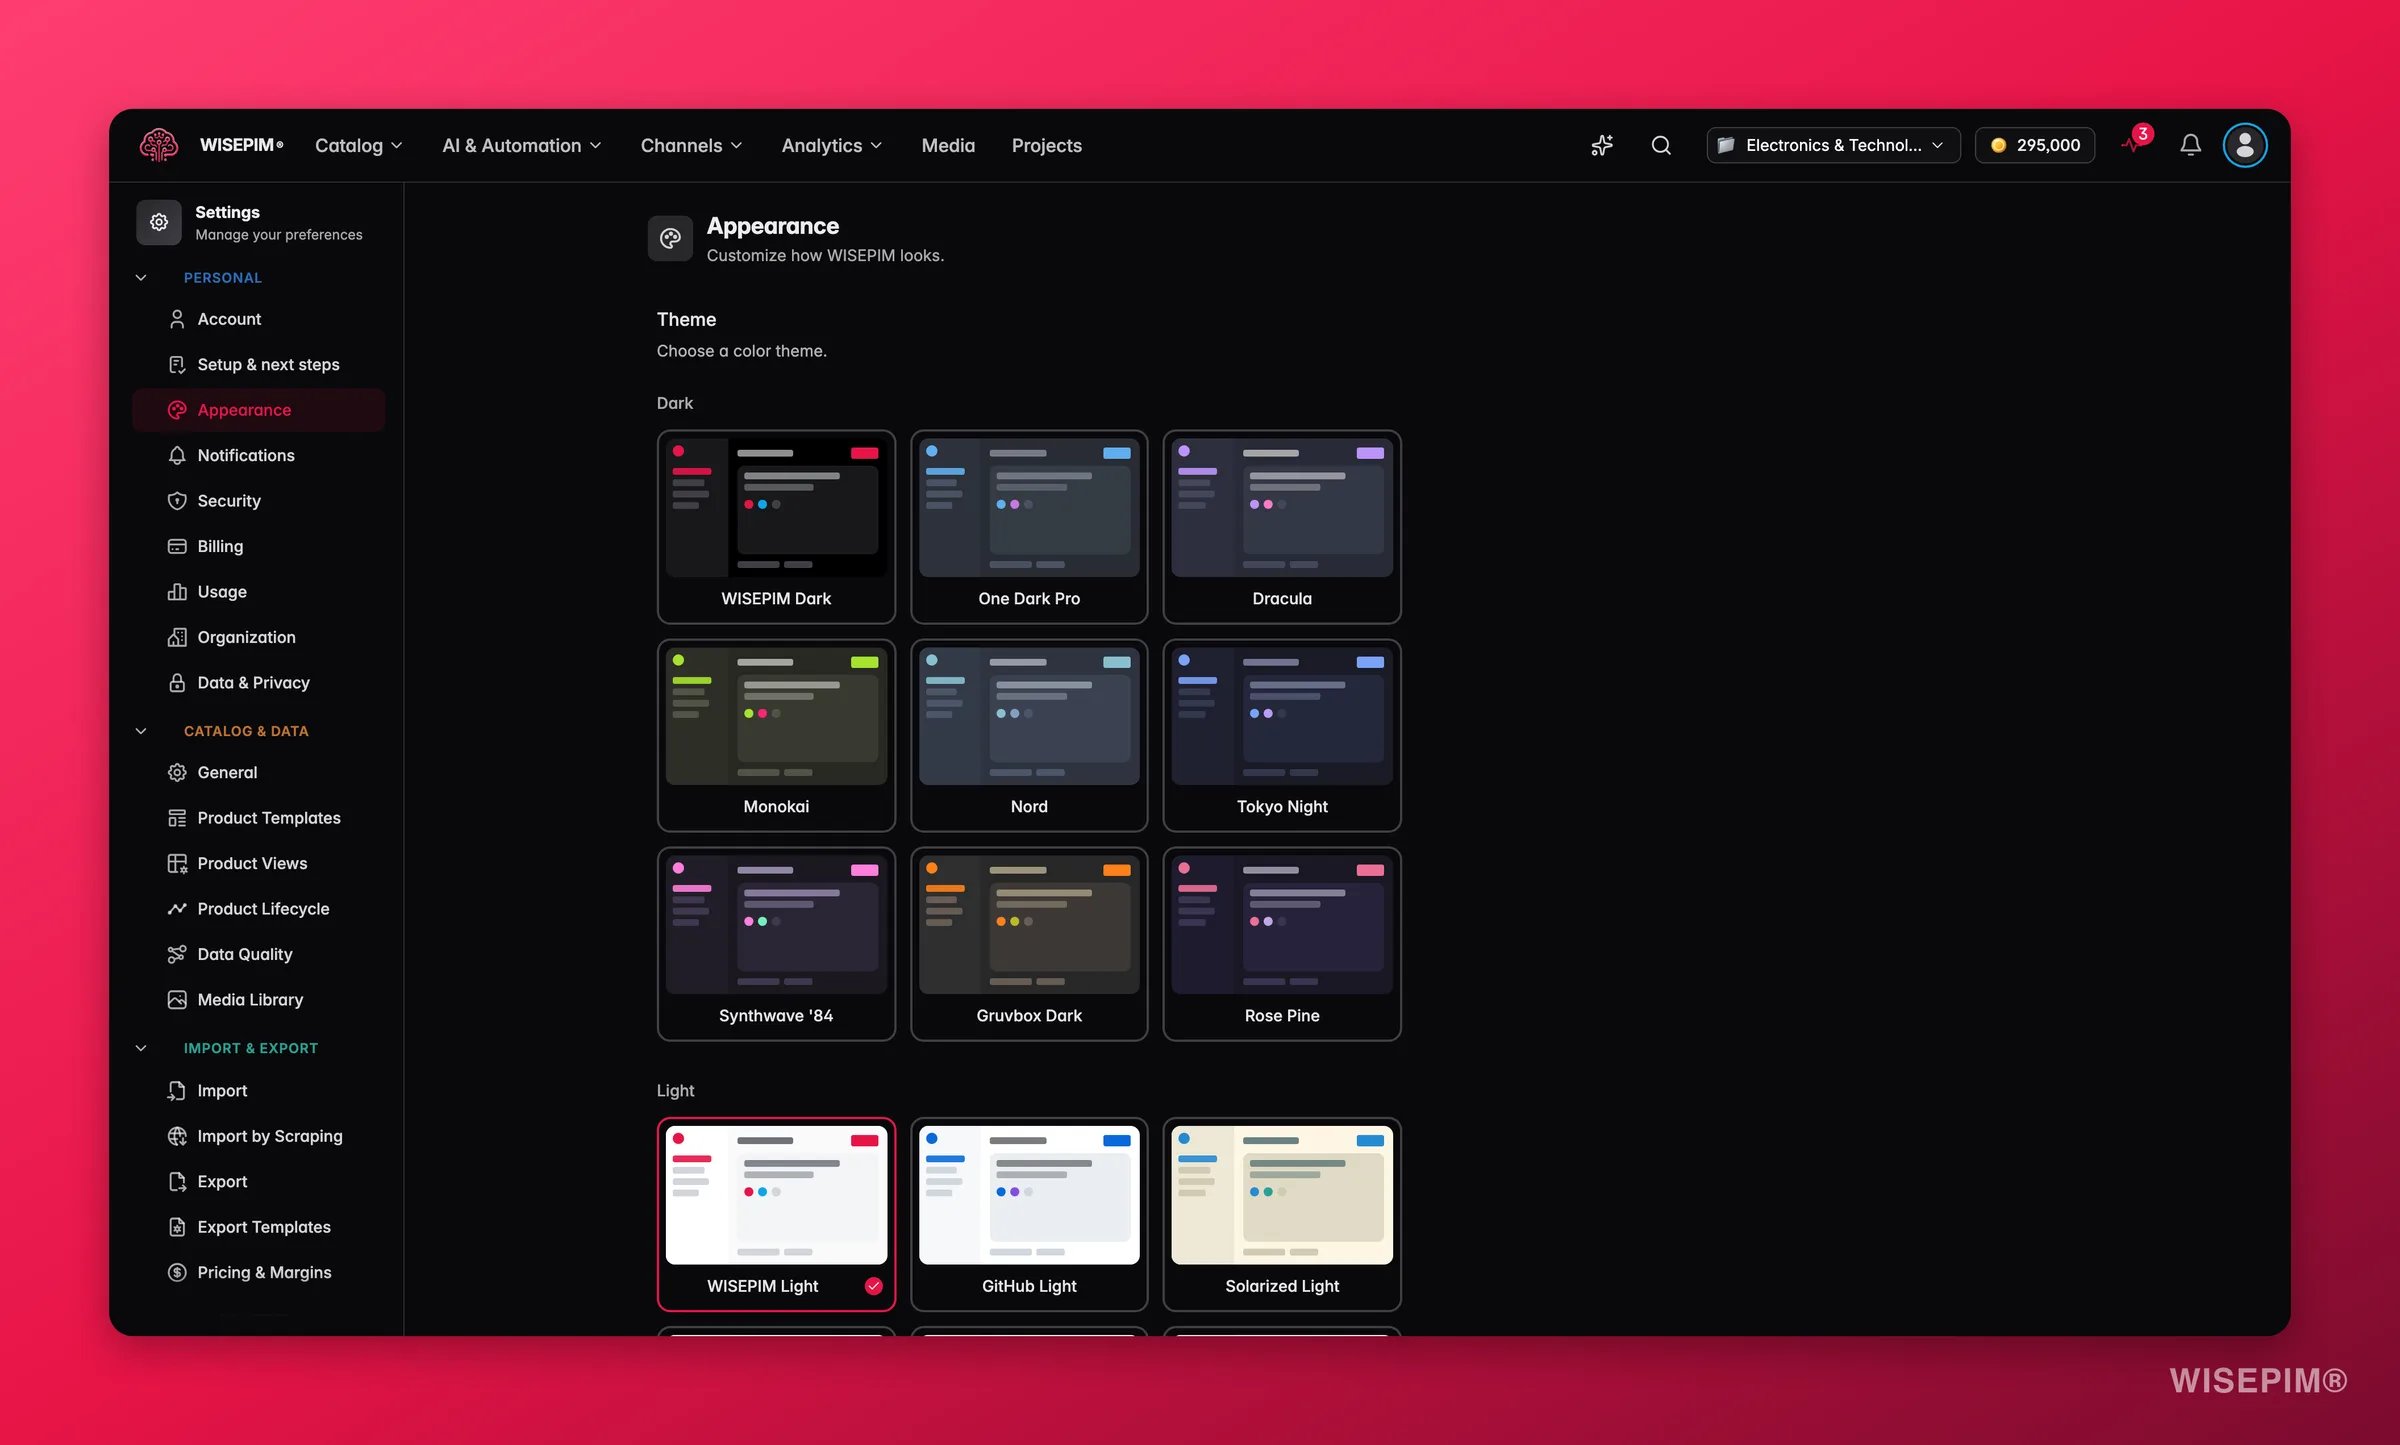This screenshot has width=2400, height=1445.
Task: Click the Export file icon in sidebar
Action: pos(177,1182)
